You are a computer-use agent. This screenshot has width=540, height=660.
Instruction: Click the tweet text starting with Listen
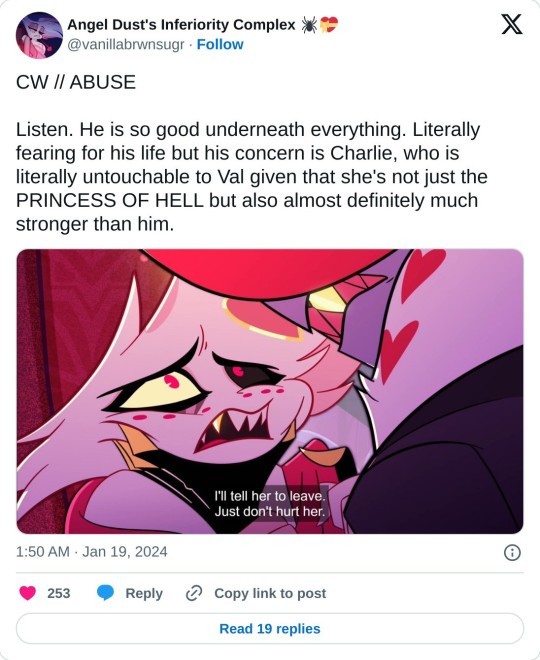tap(252, 177)
